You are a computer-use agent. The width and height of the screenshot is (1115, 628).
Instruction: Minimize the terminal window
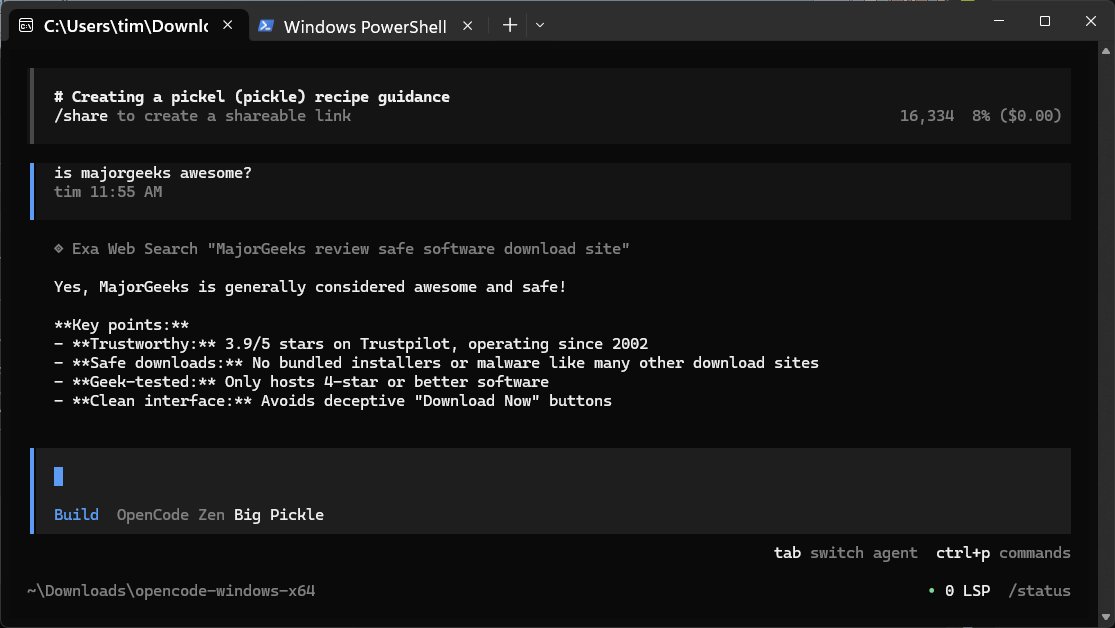(996, 21)
